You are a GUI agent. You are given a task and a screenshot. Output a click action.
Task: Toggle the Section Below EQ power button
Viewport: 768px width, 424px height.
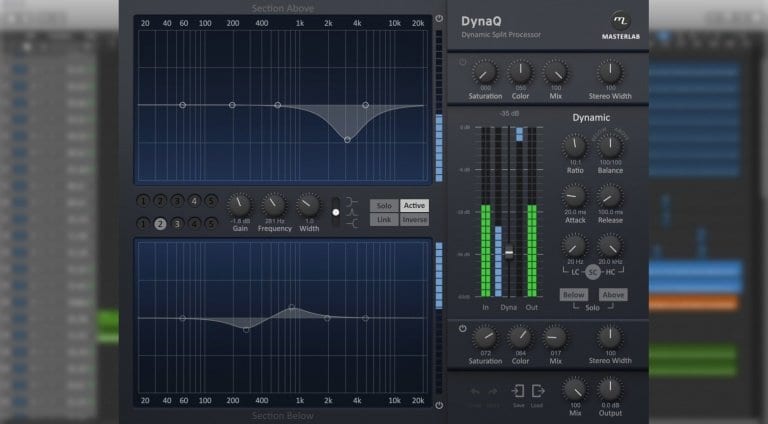click(x=438, y=405)
